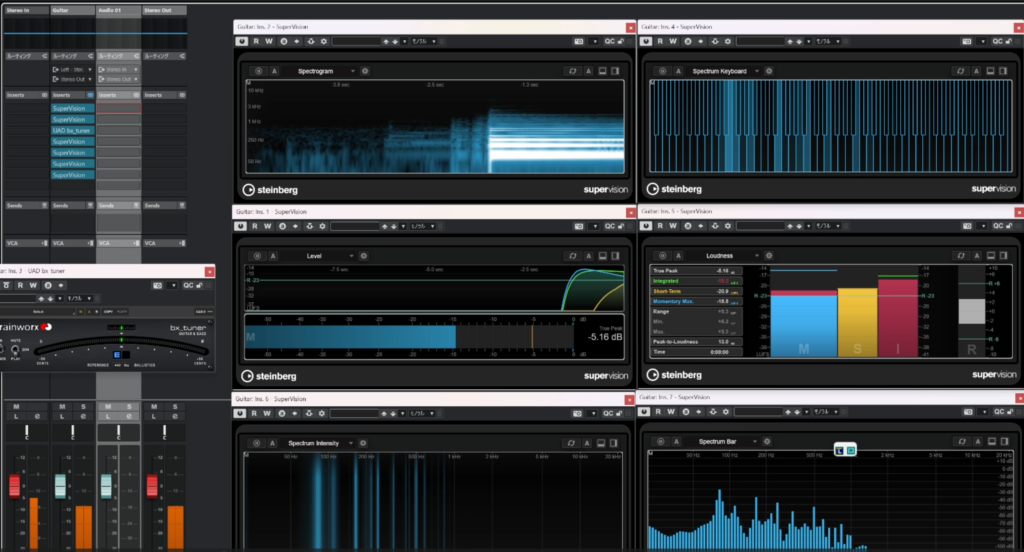Click the Audio 01 pan control

(118, 432)
